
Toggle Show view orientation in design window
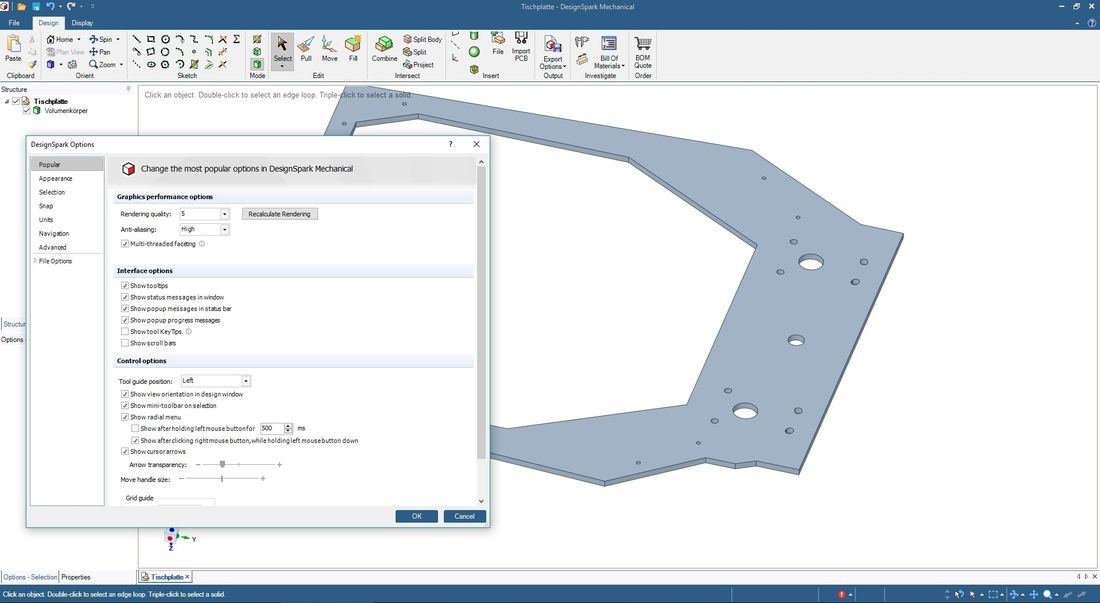pyautogui.click(x=125, y=394)
